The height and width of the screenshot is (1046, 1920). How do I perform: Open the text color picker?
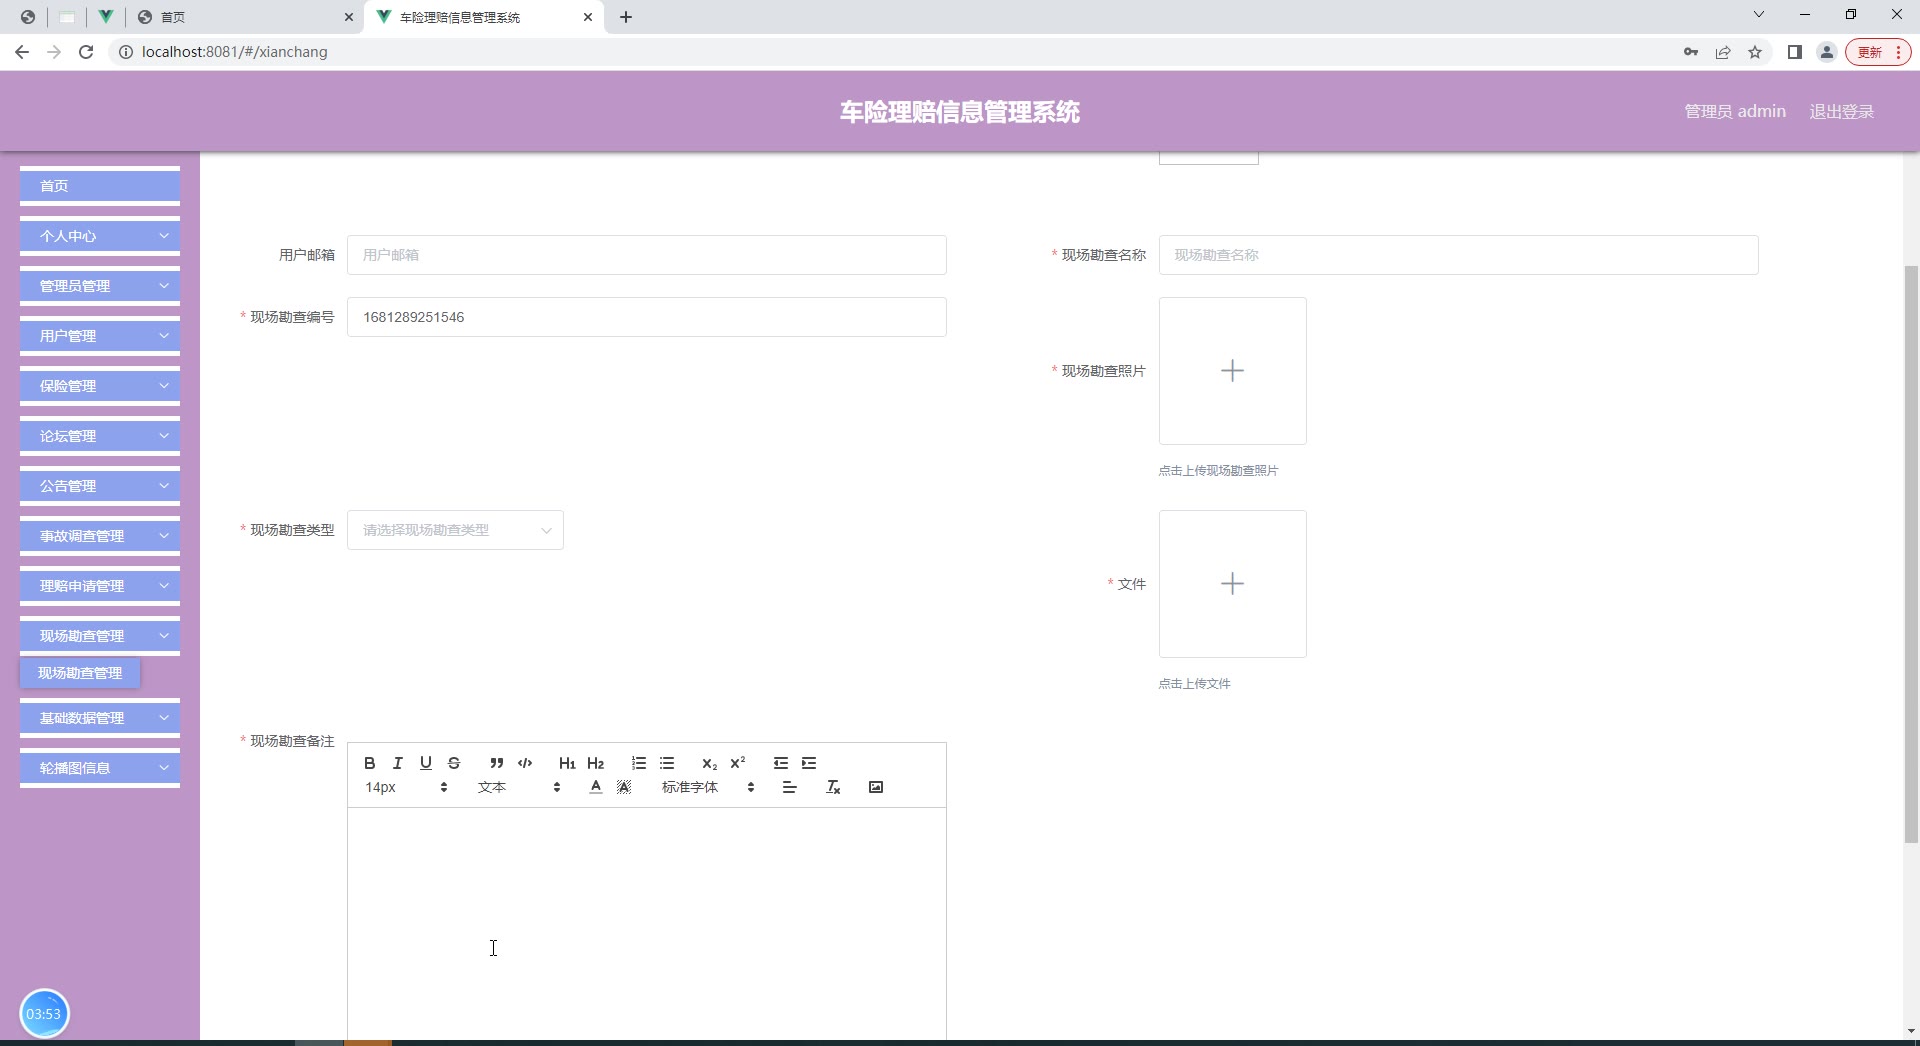tap(596, 787)
